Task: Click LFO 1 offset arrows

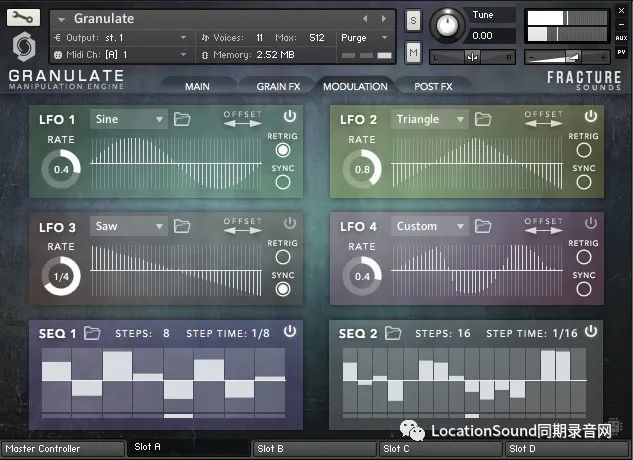Action: [243, 124]
